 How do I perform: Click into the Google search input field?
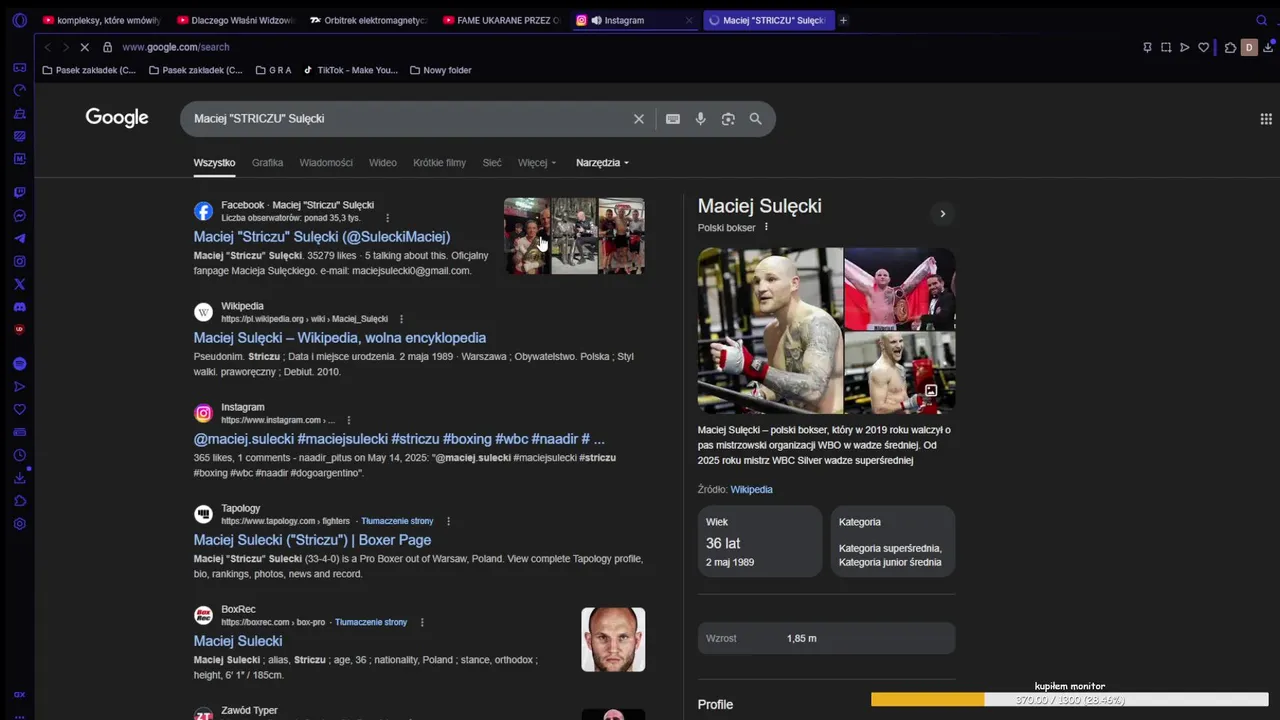(410, 119)
